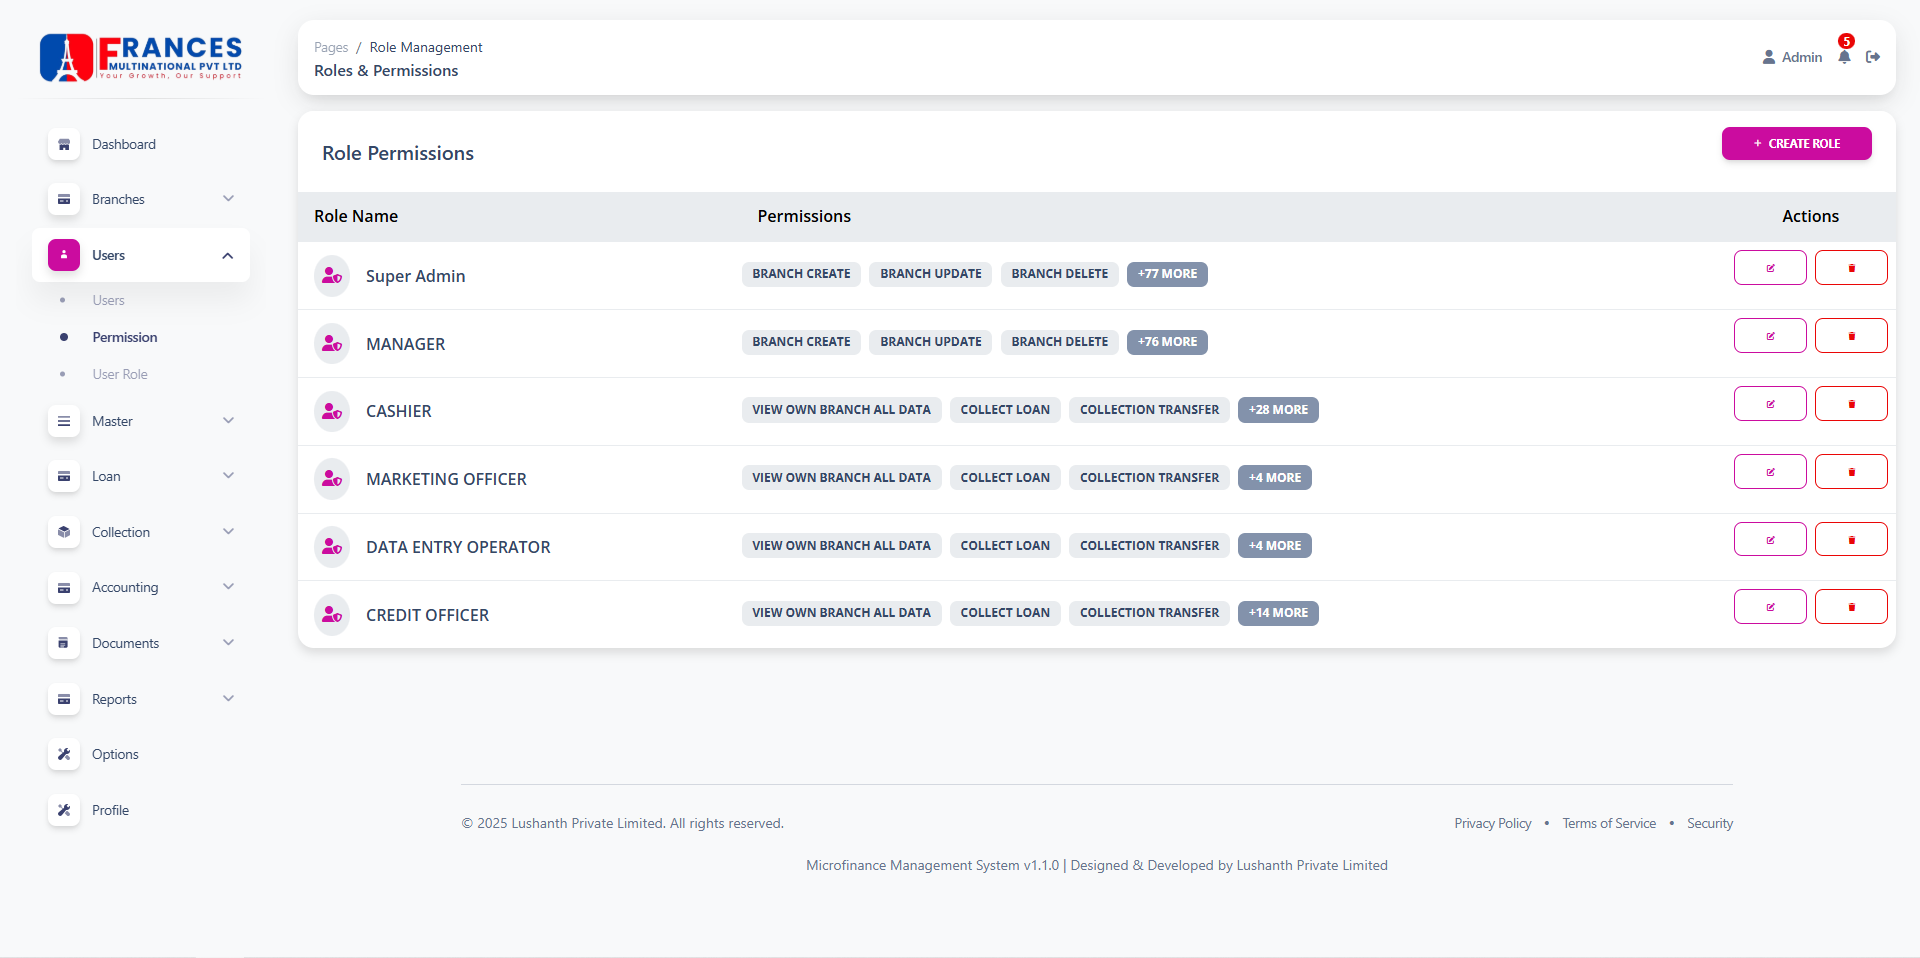Edit the CASHIER role permissions
Screen dimensions: 1920x958
click(1770, 404)
